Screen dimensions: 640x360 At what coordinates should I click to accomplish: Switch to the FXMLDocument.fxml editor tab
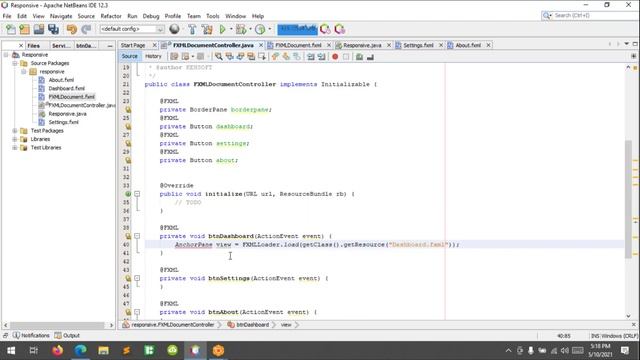coord(298,45)
